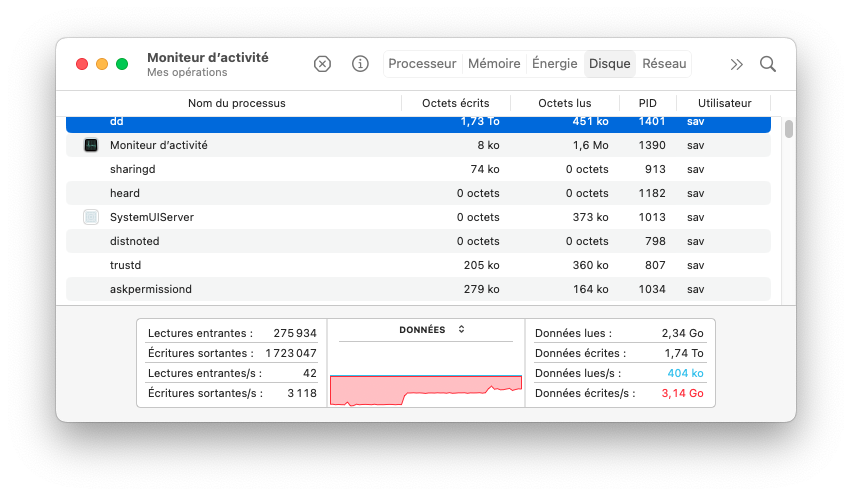Viewport: 852px width, 496px height.
Task: Sort by Nom du processus column
Action: click(236, 103)
